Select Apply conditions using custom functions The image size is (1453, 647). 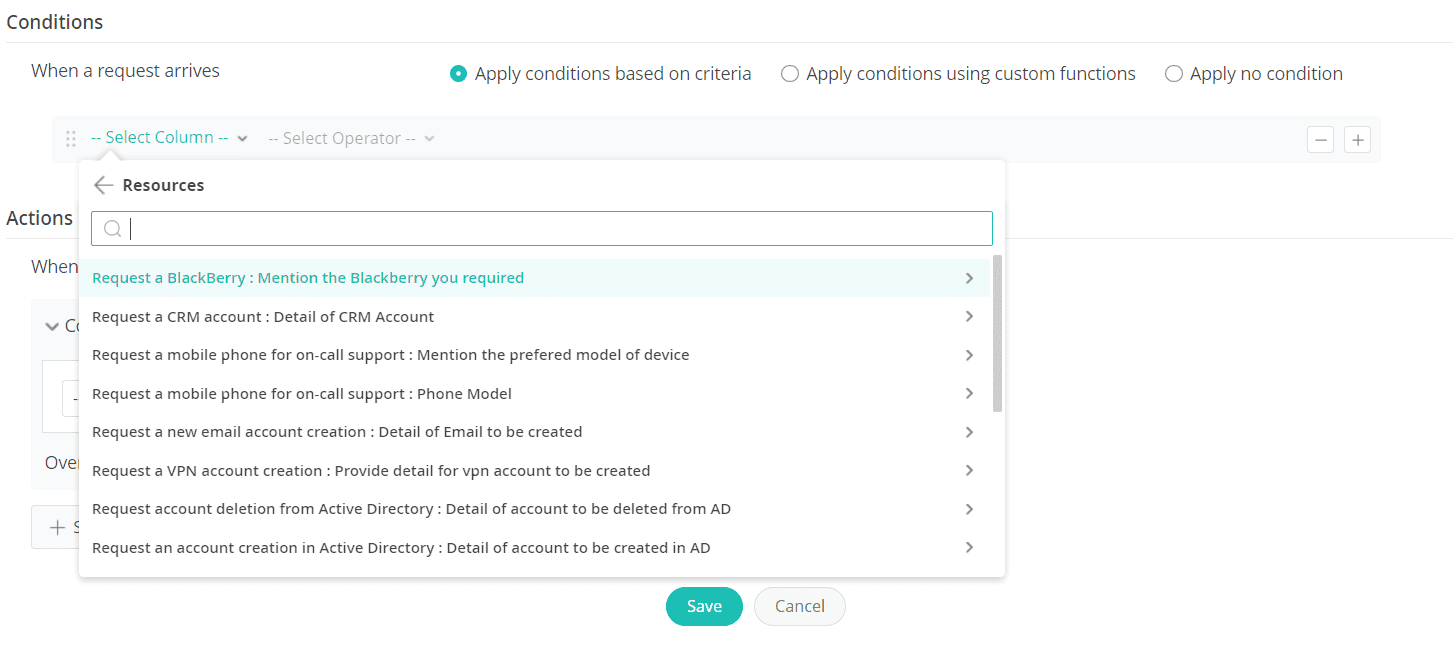pos(790,74)
